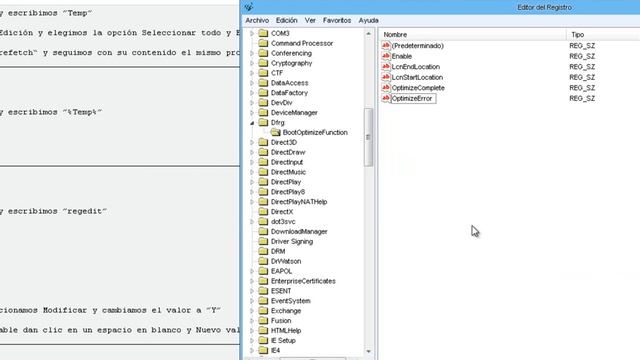Open the Favoritos menu
The width and height of the screenshot is (640, 360).
pos(337,20)
